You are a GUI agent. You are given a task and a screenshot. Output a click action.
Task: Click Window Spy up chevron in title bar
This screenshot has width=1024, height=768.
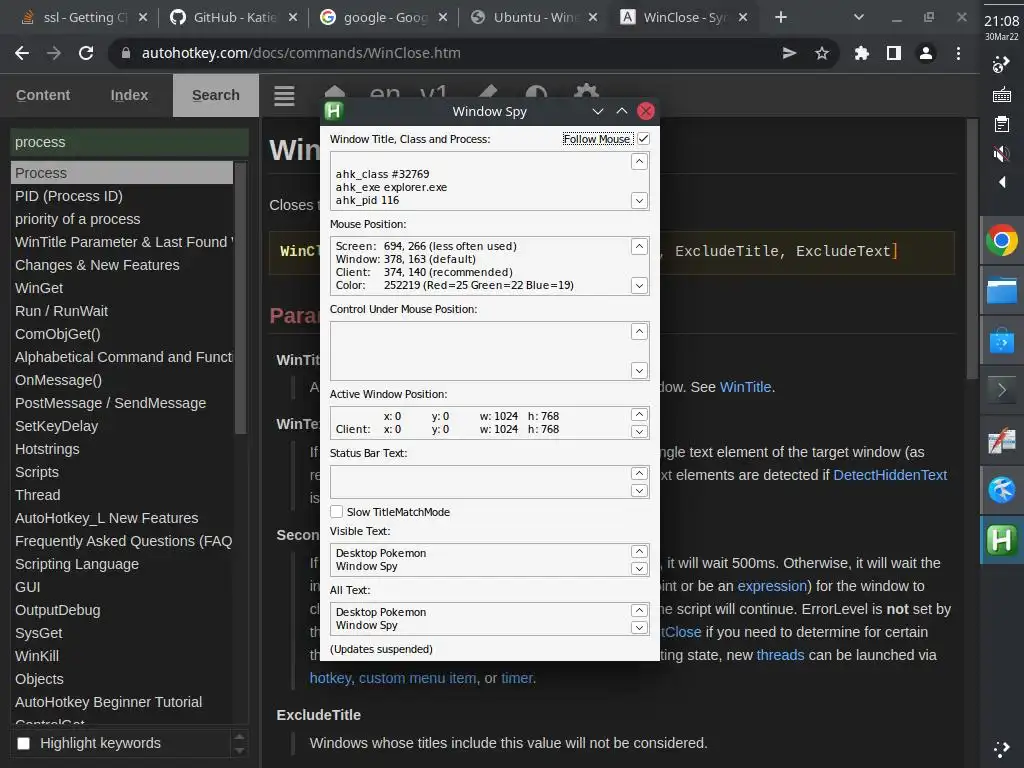pyautogui.click(x=622, y=111)
